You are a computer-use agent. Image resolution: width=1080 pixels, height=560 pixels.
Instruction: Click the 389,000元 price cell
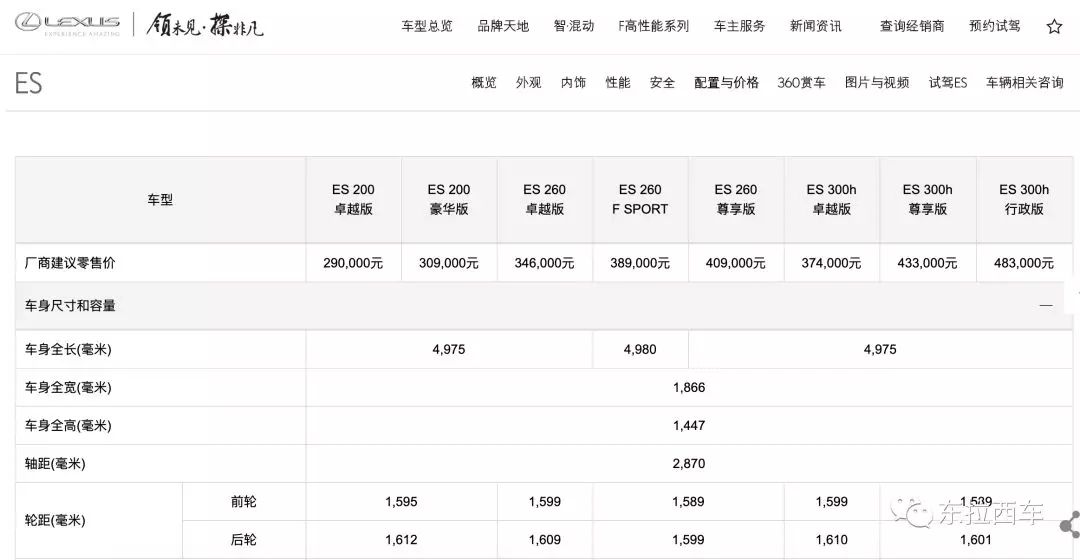pos(640,263)
